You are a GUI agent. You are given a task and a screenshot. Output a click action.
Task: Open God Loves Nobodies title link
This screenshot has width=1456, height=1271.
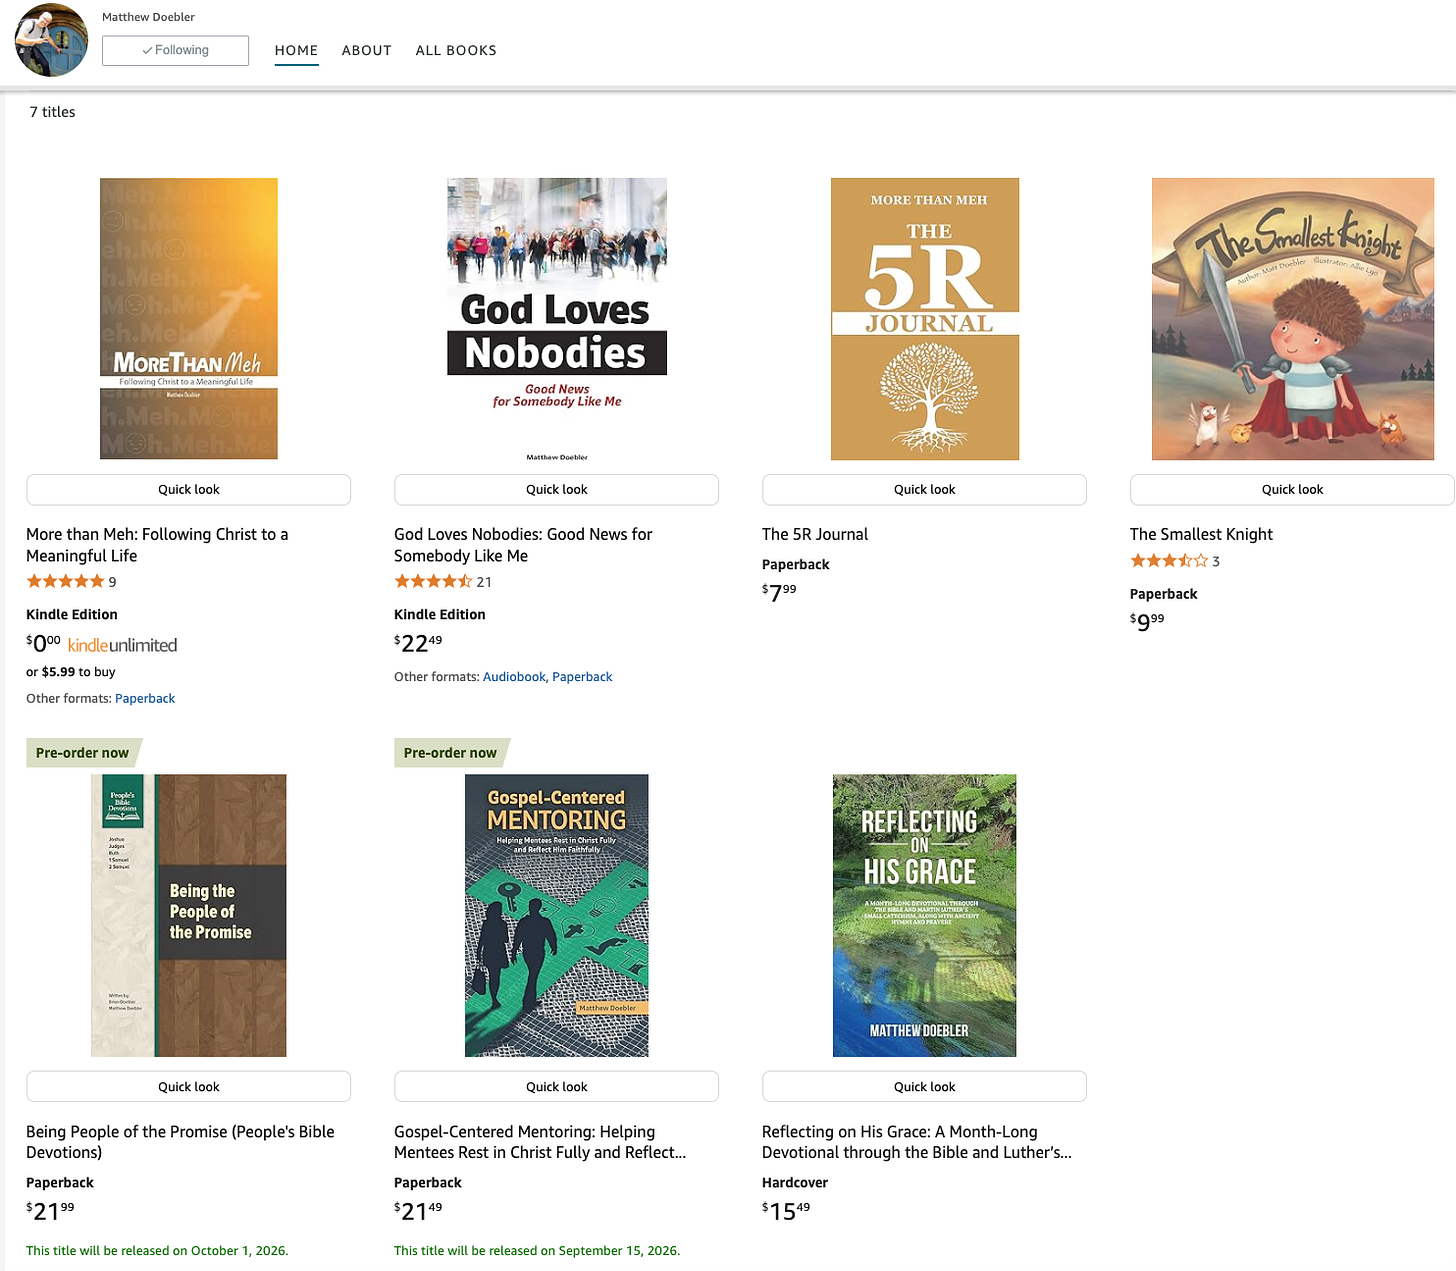tap(523, 545)
